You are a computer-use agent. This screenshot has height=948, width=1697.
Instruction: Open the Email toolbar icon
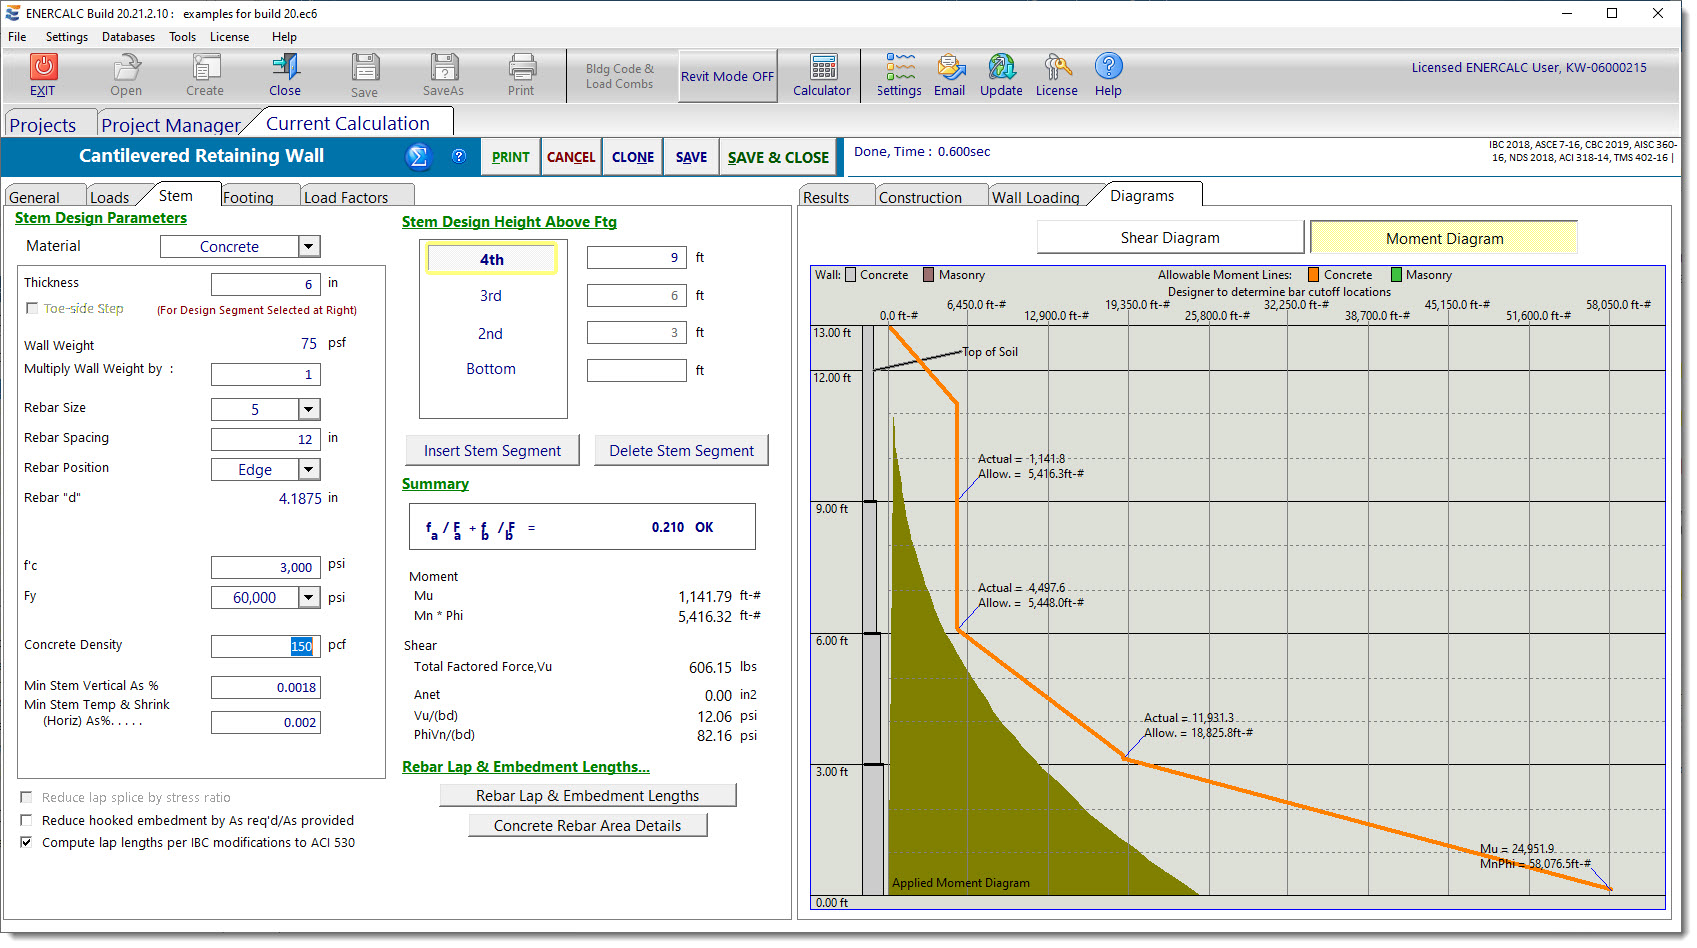click(950, 67)
